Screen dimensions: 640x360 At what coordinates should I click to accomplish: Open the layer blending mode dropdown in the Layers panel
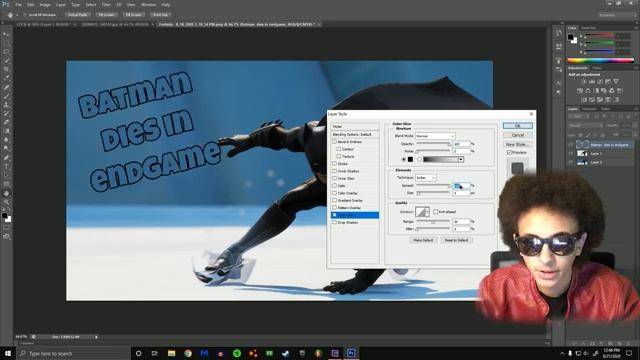pos(586,125)
